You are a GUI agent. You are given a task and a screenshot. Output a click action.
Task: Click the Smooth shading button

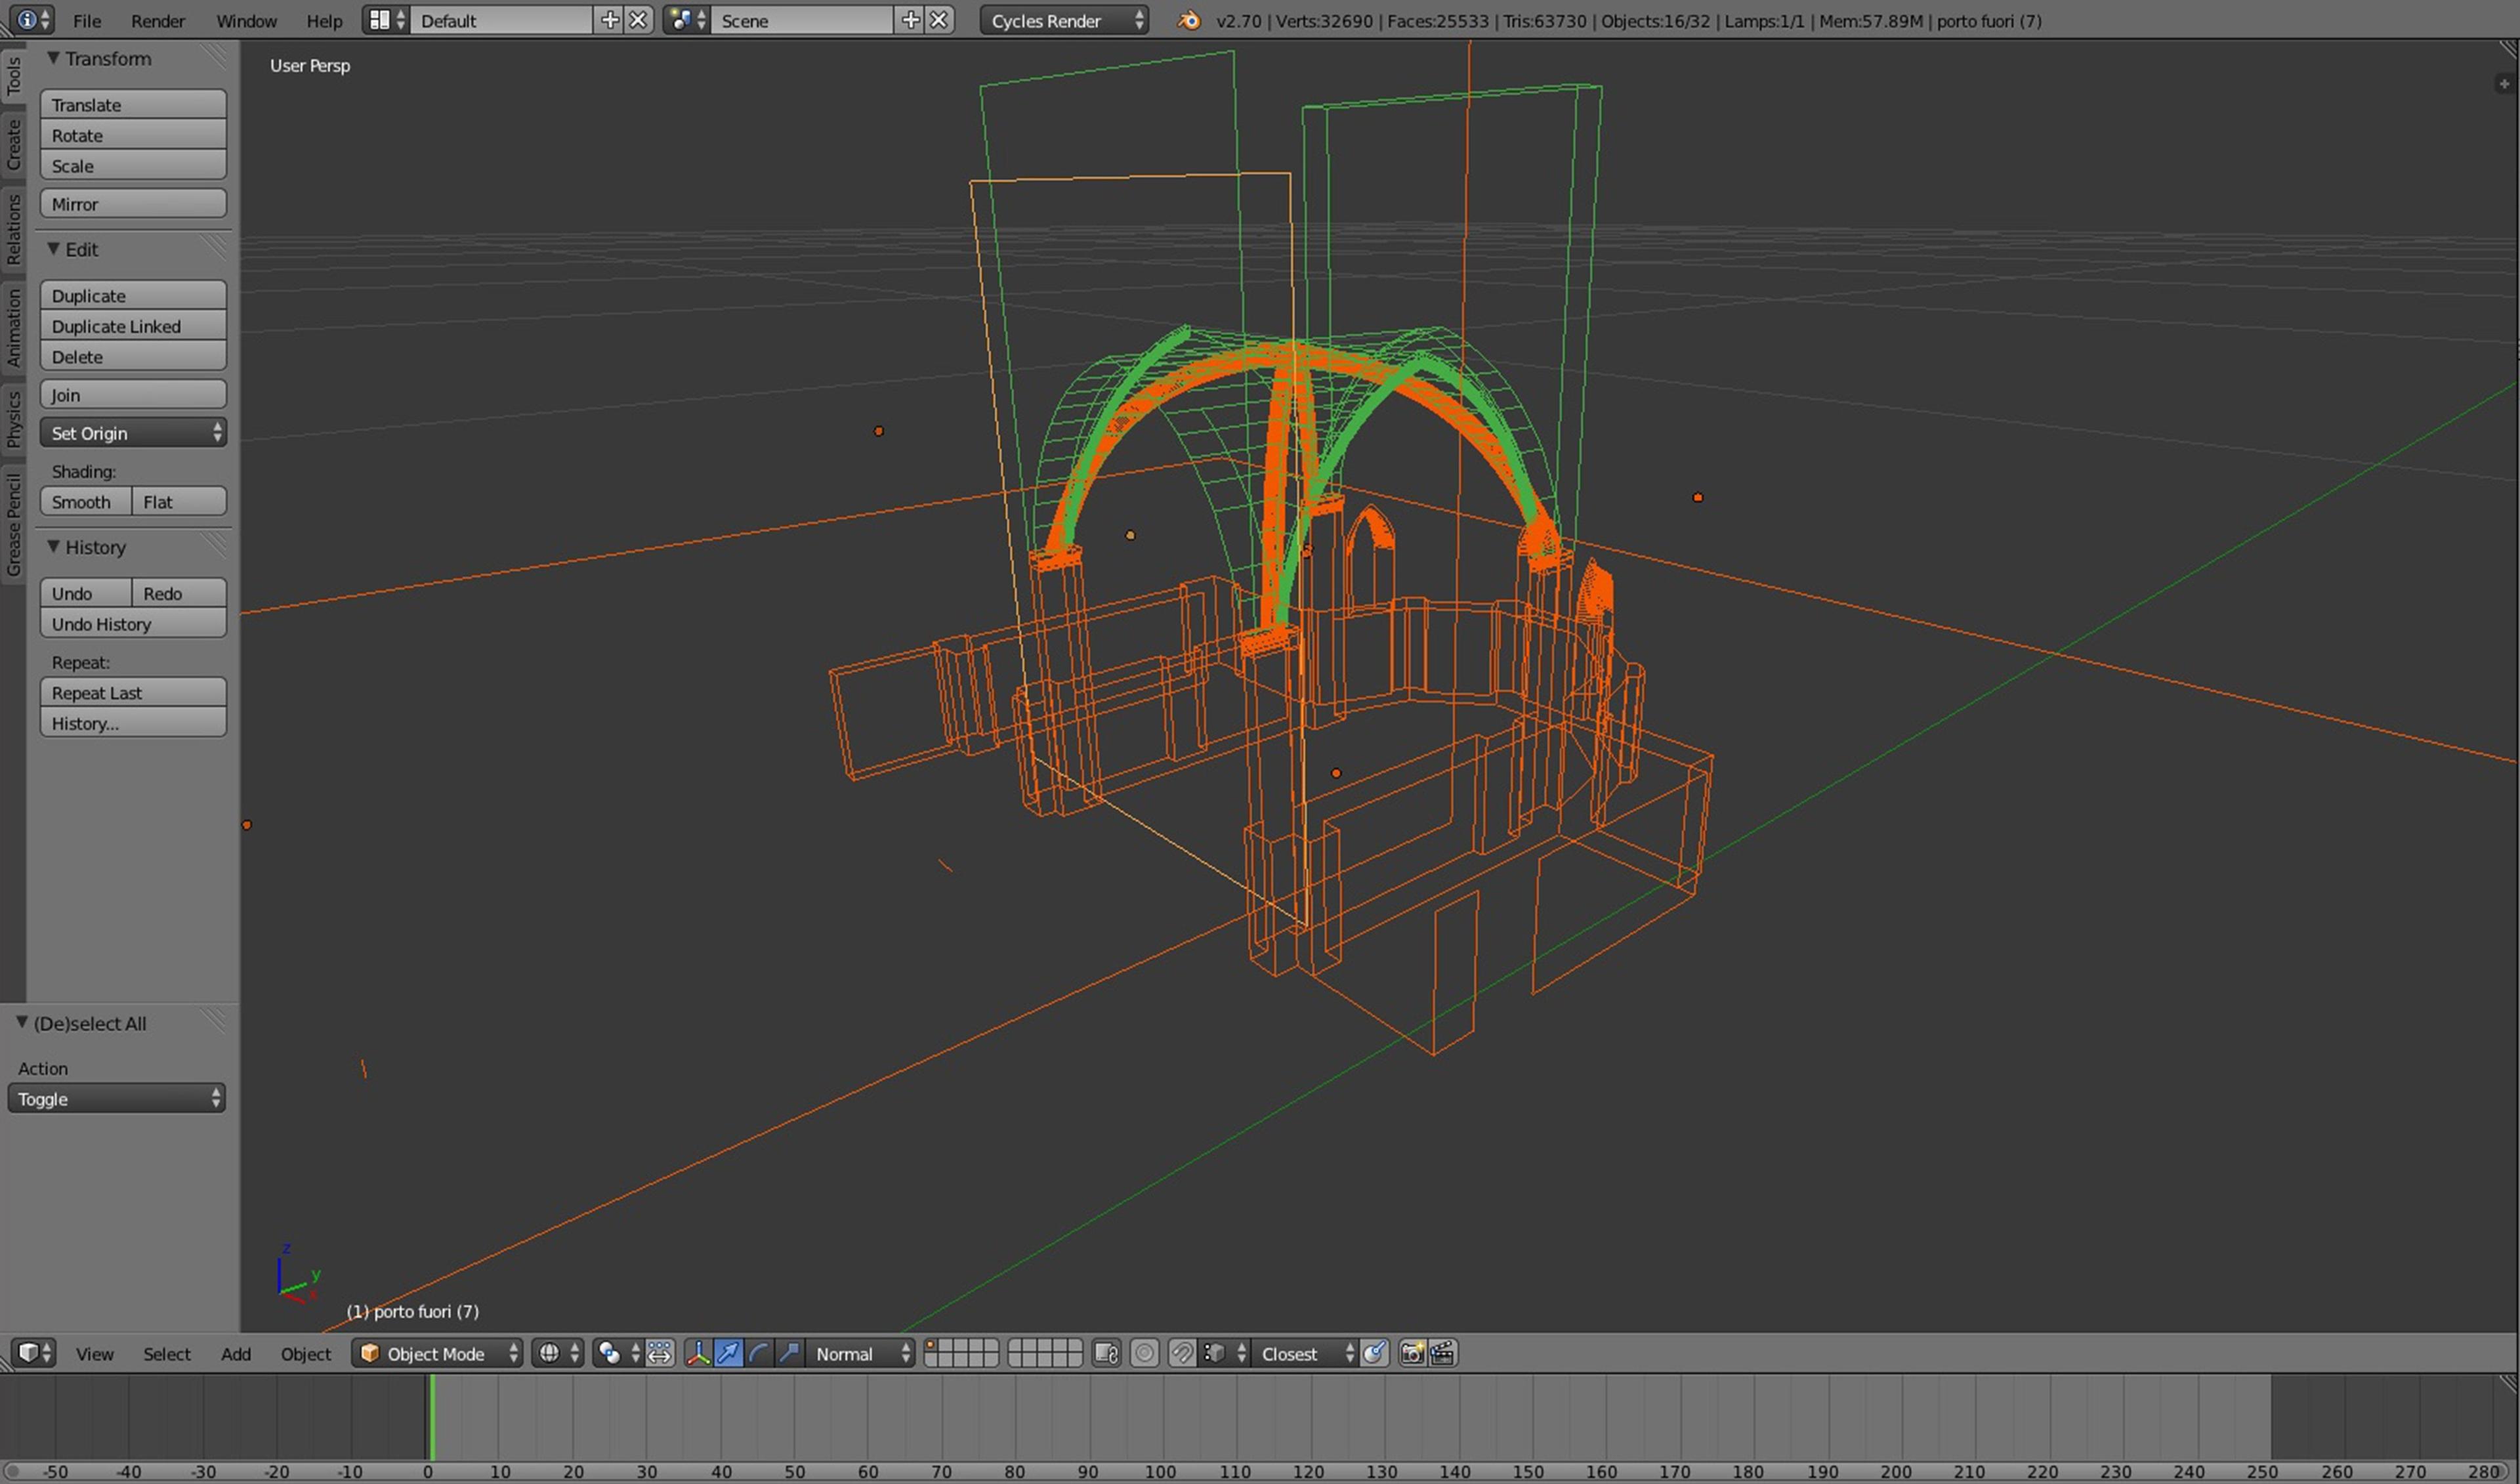point(85,502)
